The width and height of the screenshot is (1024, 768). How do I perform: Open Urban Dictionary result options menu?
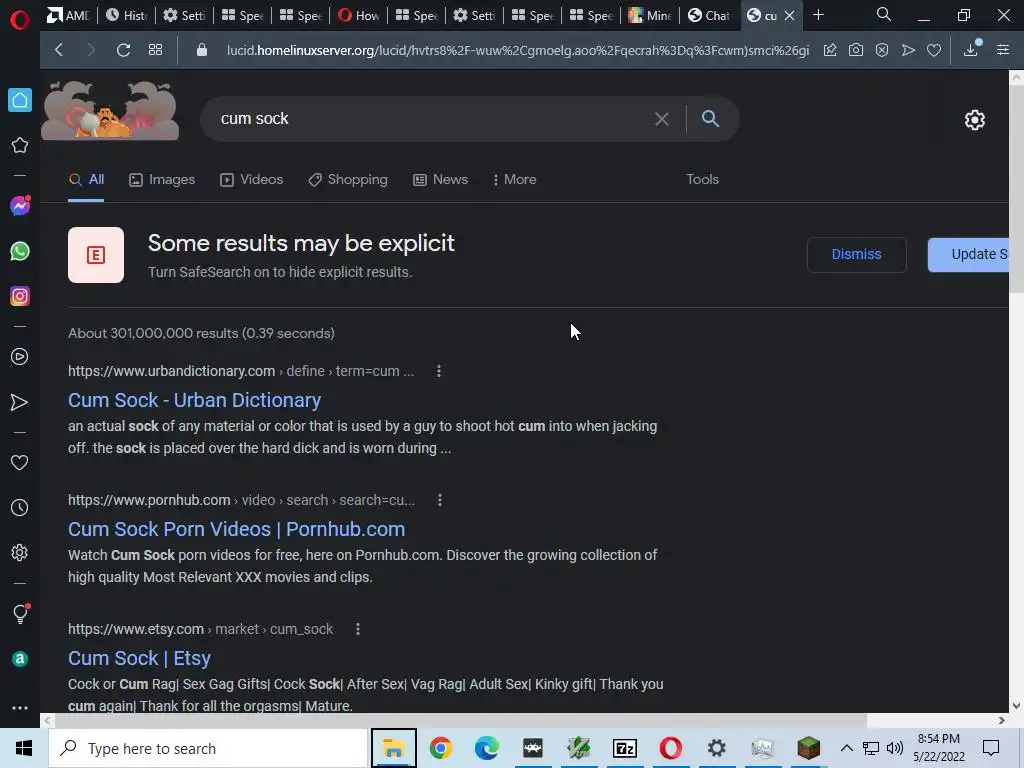(439, 371)
